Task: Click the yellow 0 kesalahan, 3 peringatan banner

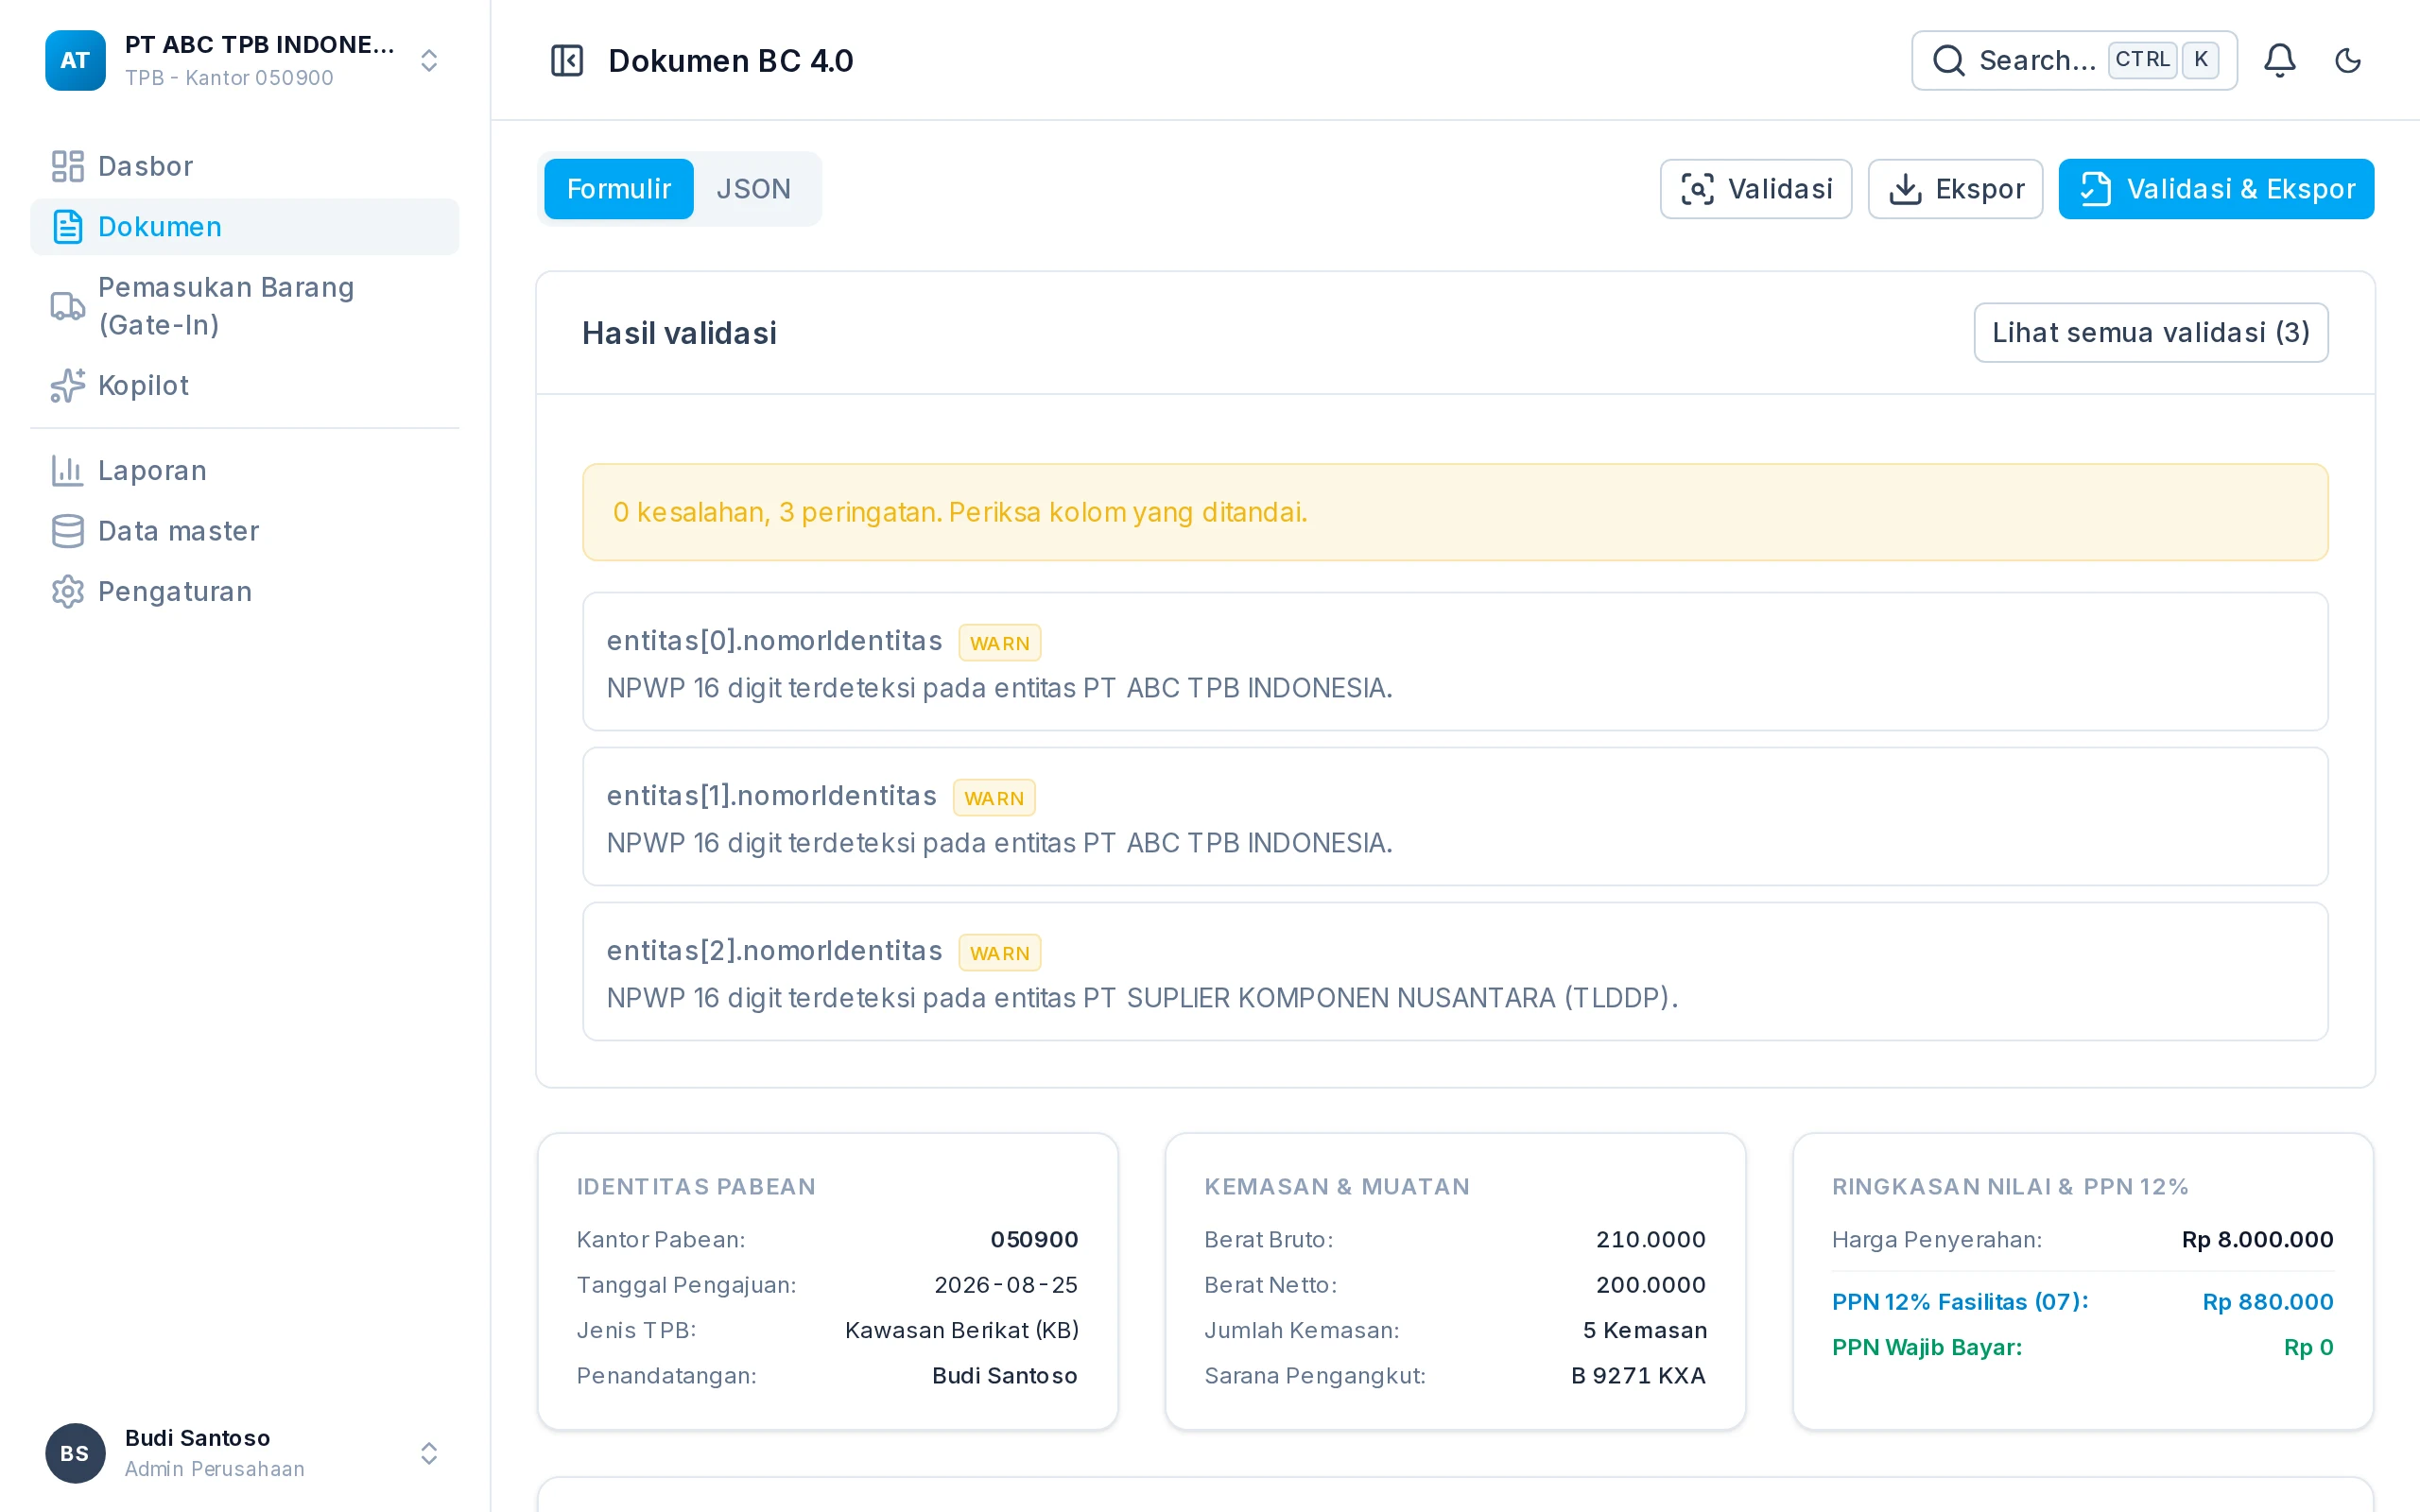Action: (1455, 512)
